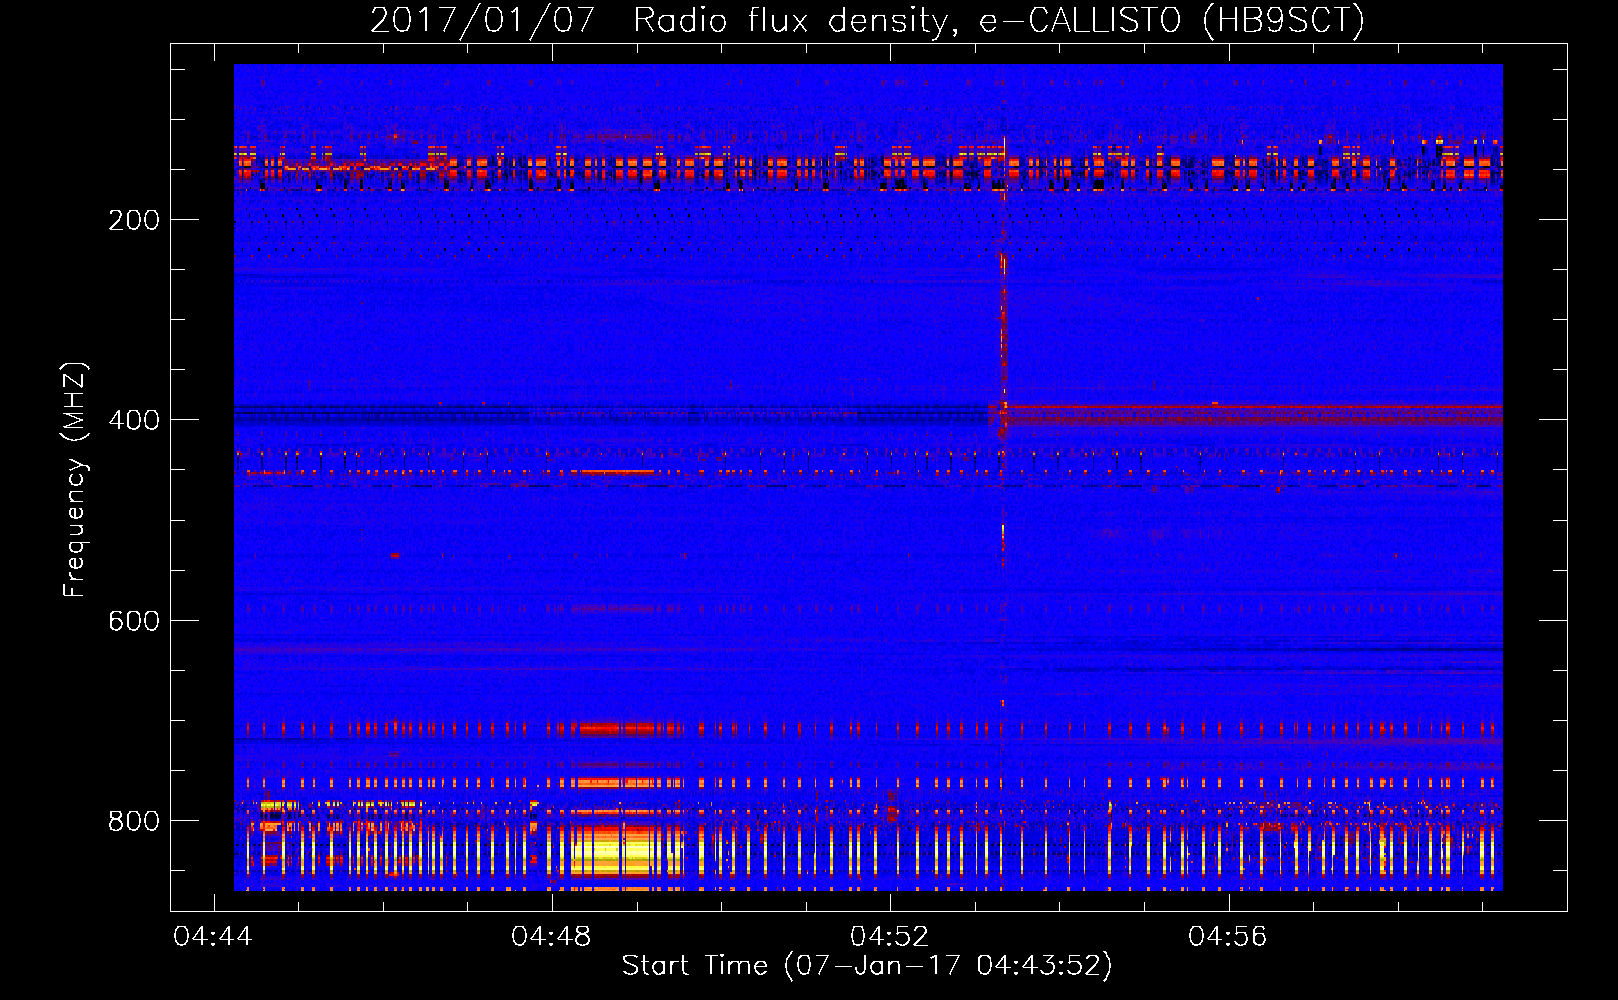This screenshot has height=1000, width=1618.
Task: Click the 600 frequency tick label
Action: tap(134, 621)
